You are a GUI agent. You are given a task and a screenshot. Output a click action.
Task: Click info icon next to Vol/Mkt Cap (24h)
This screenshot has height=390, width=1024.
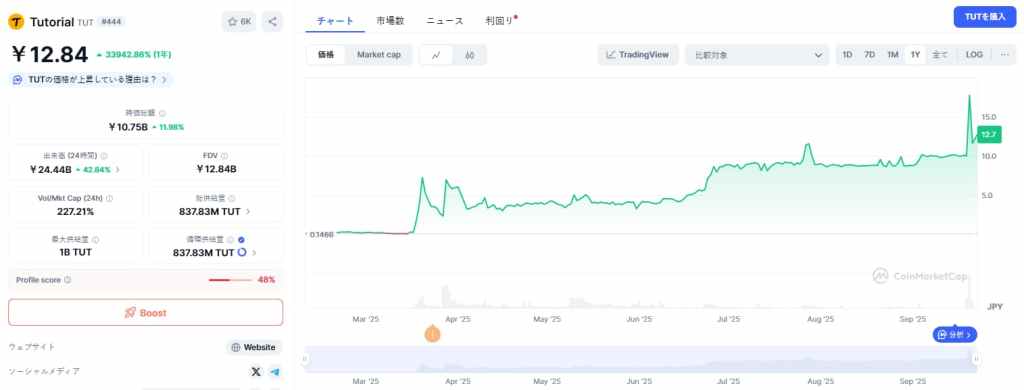(109, 198)
